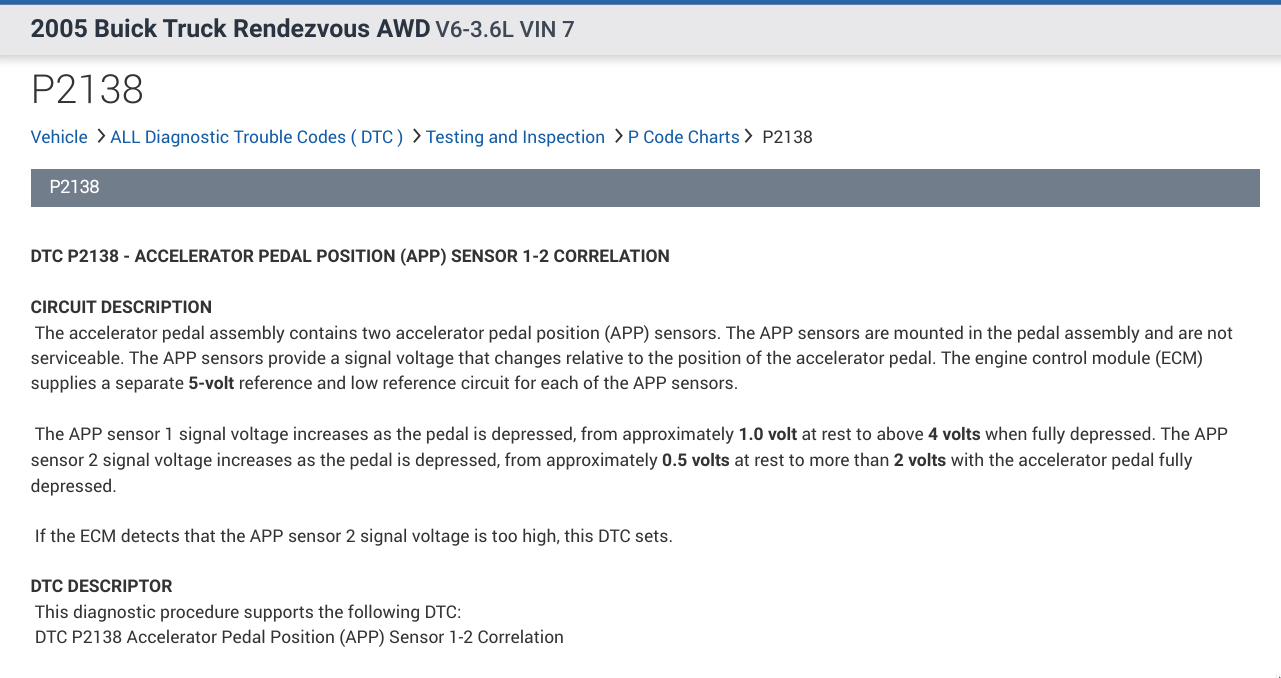Click the large P2138 page heading
The height and width of the screenshot is (678, 1281).
click(87, 89)
